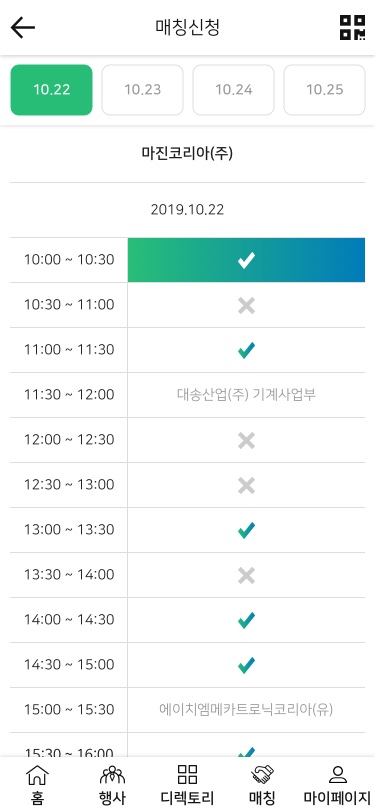
Task: Open the 매칭 handshake icon
Action: point(262,785)
